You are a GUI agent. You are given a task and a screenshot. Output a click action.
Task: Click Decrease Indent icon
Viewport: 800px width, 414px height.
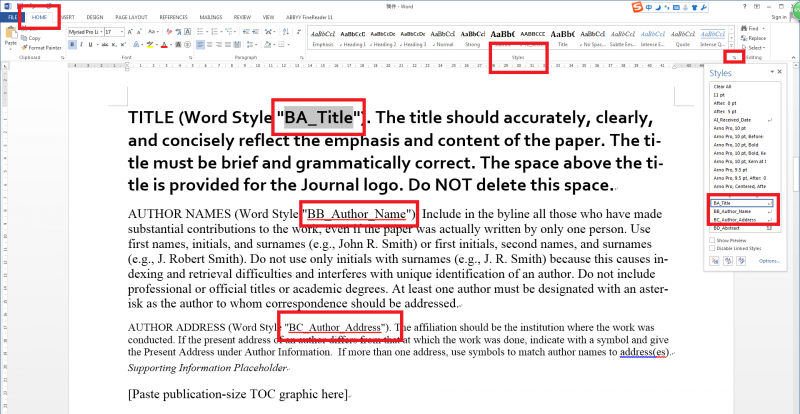[246, 32]
